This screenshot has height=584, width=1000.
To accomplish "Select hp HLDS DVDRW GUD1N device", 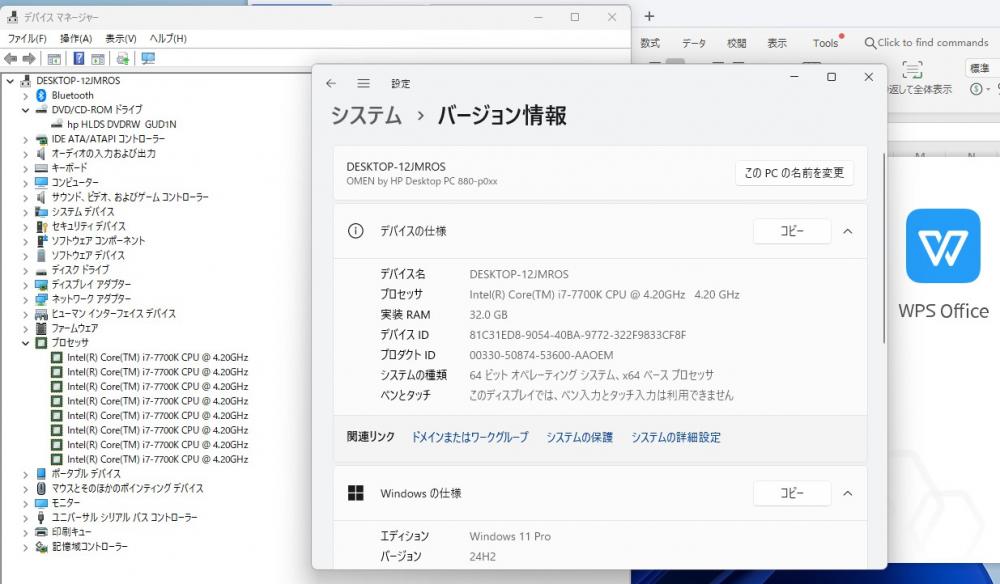I will tap(121, 124).
